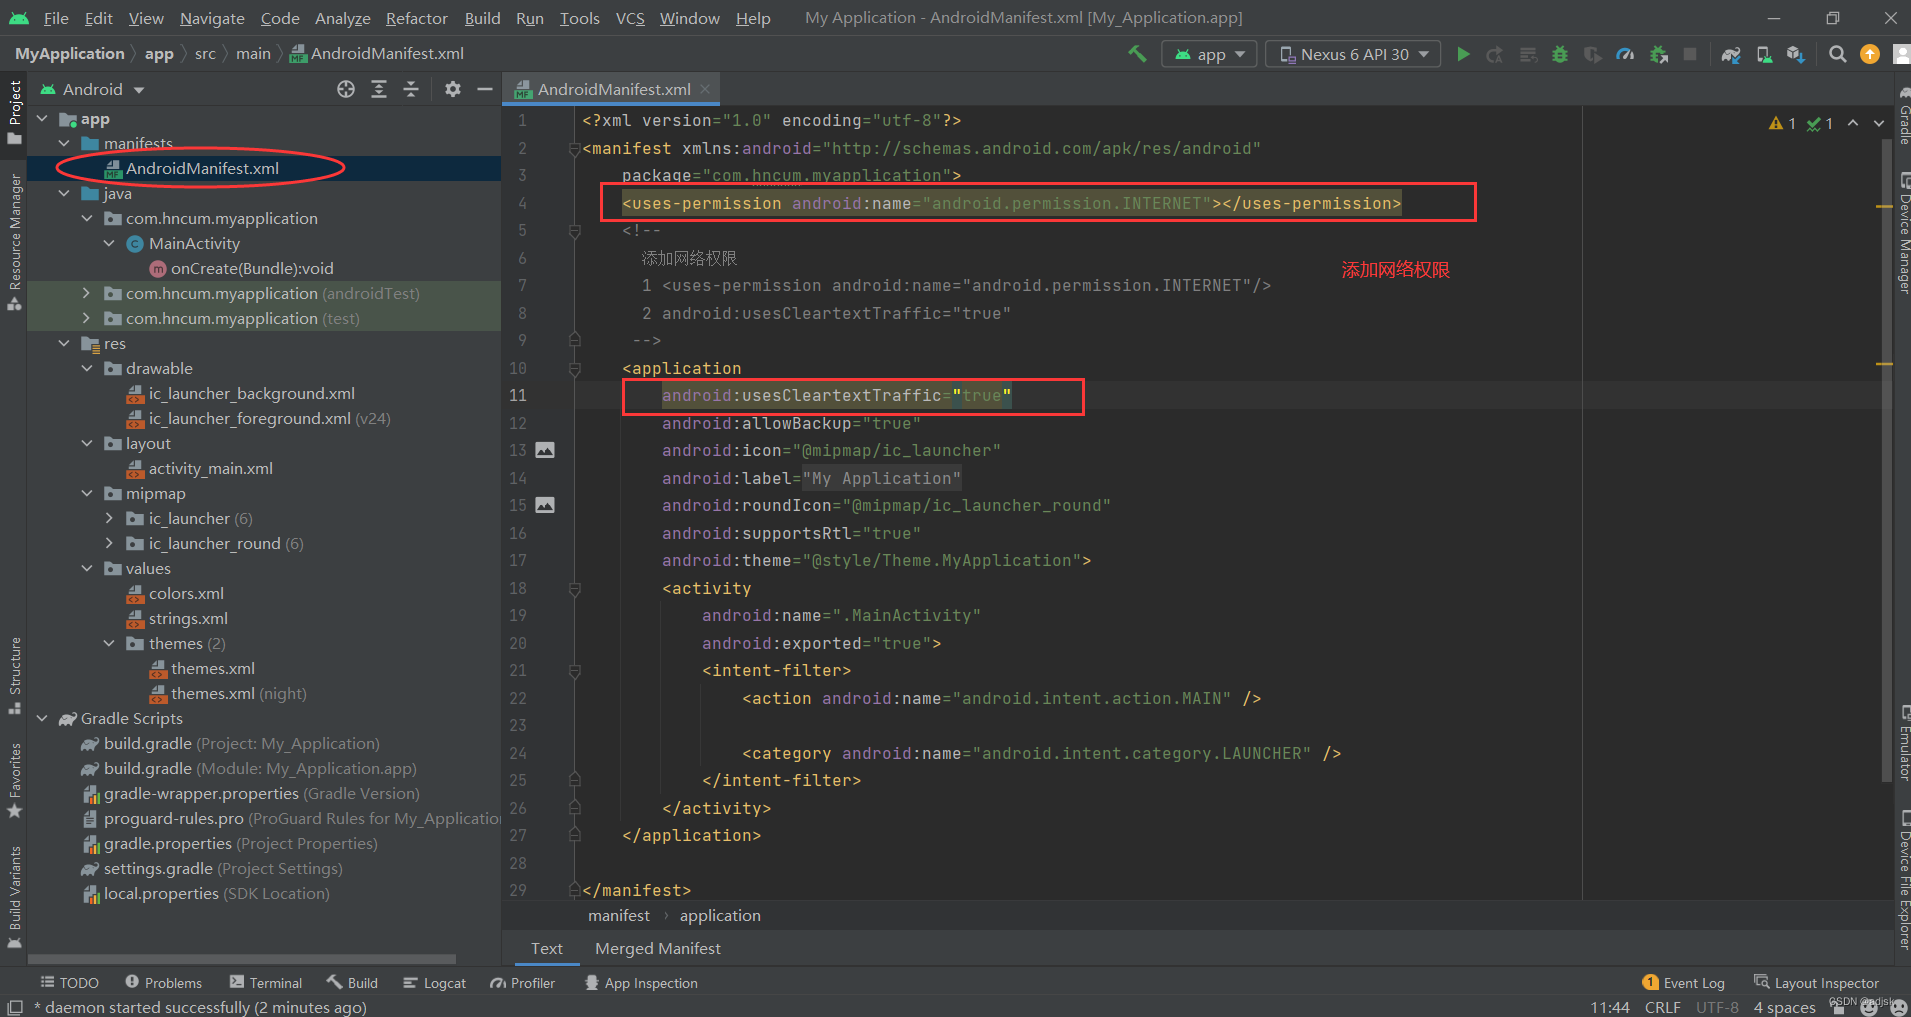Open the Nexus 6 API 30 device dropdown
The width and height of the screenshot is (1911, 1017).
[1353, 54]
